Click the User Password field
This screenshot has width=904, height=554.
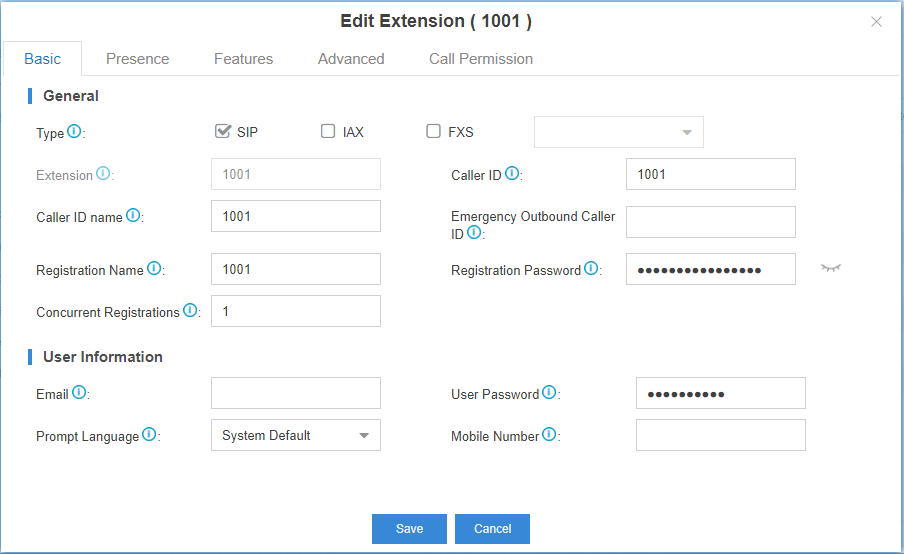(x=721, y=393)
